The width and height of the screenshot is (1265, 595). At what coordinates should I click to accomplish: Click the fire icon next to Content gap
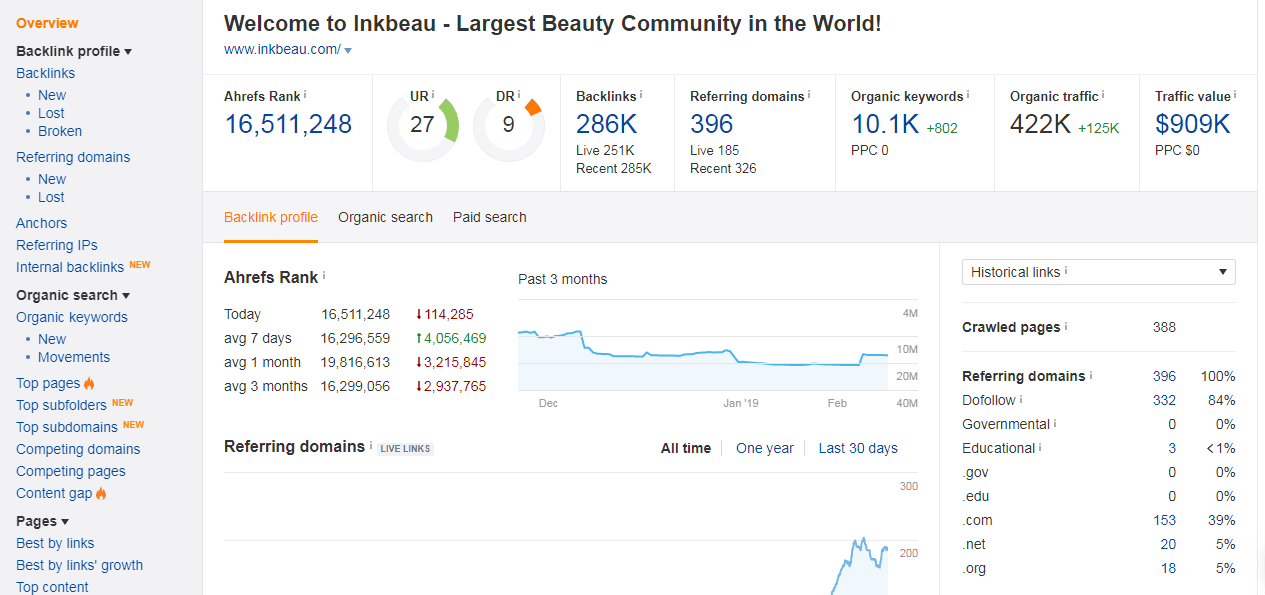tap(101, 493)
